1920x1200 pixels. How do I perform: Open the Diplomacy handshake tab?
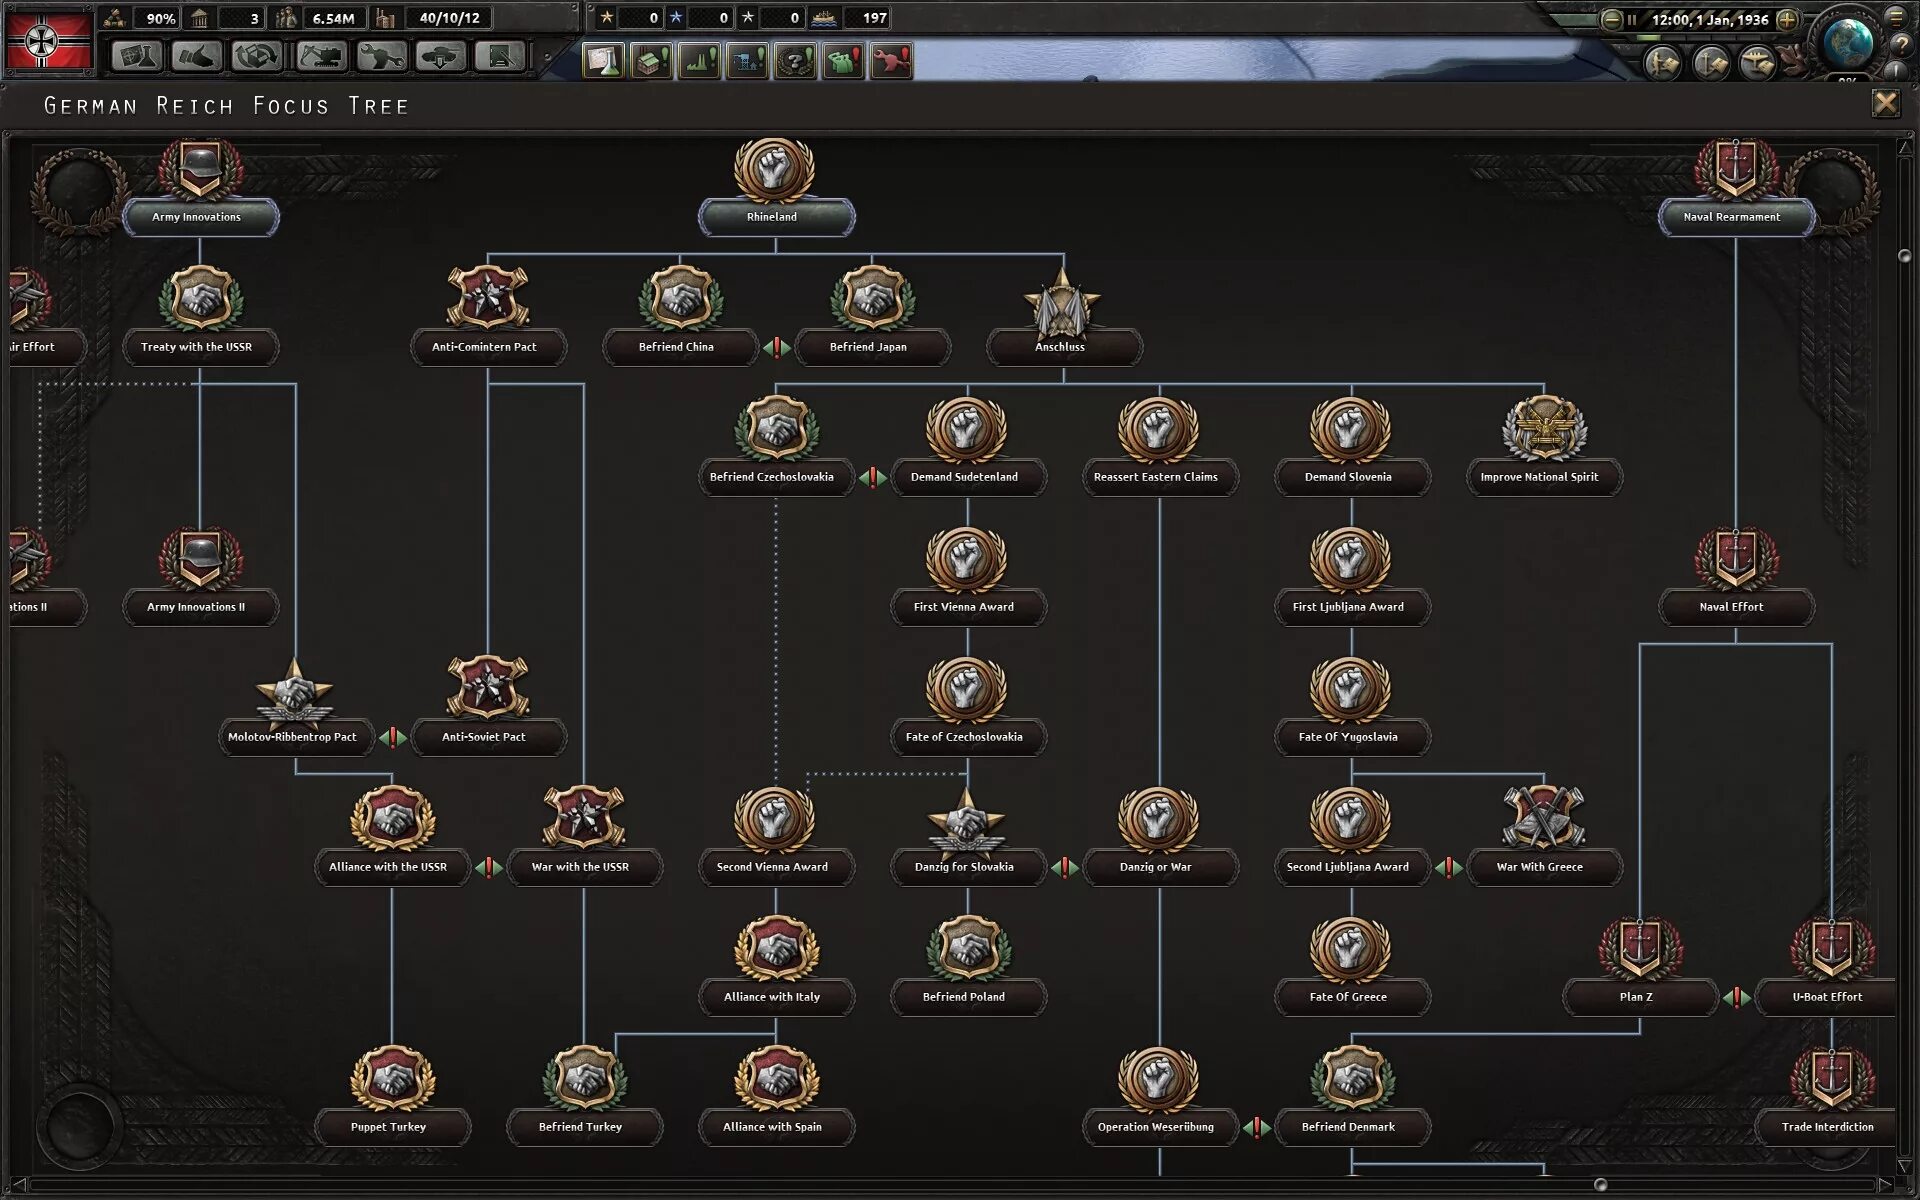coord(197,56)
